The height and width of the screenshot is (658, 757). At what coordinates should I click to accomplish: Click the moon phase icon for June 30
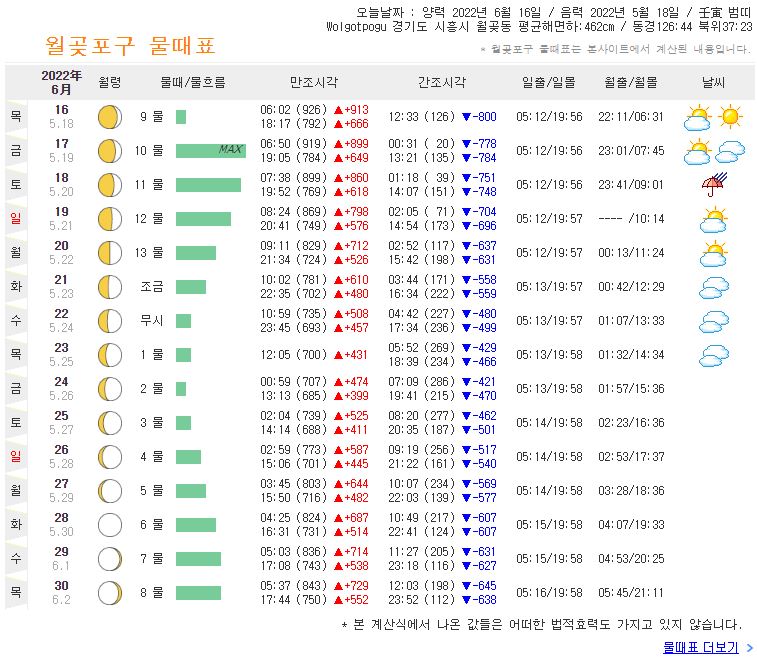110,593
